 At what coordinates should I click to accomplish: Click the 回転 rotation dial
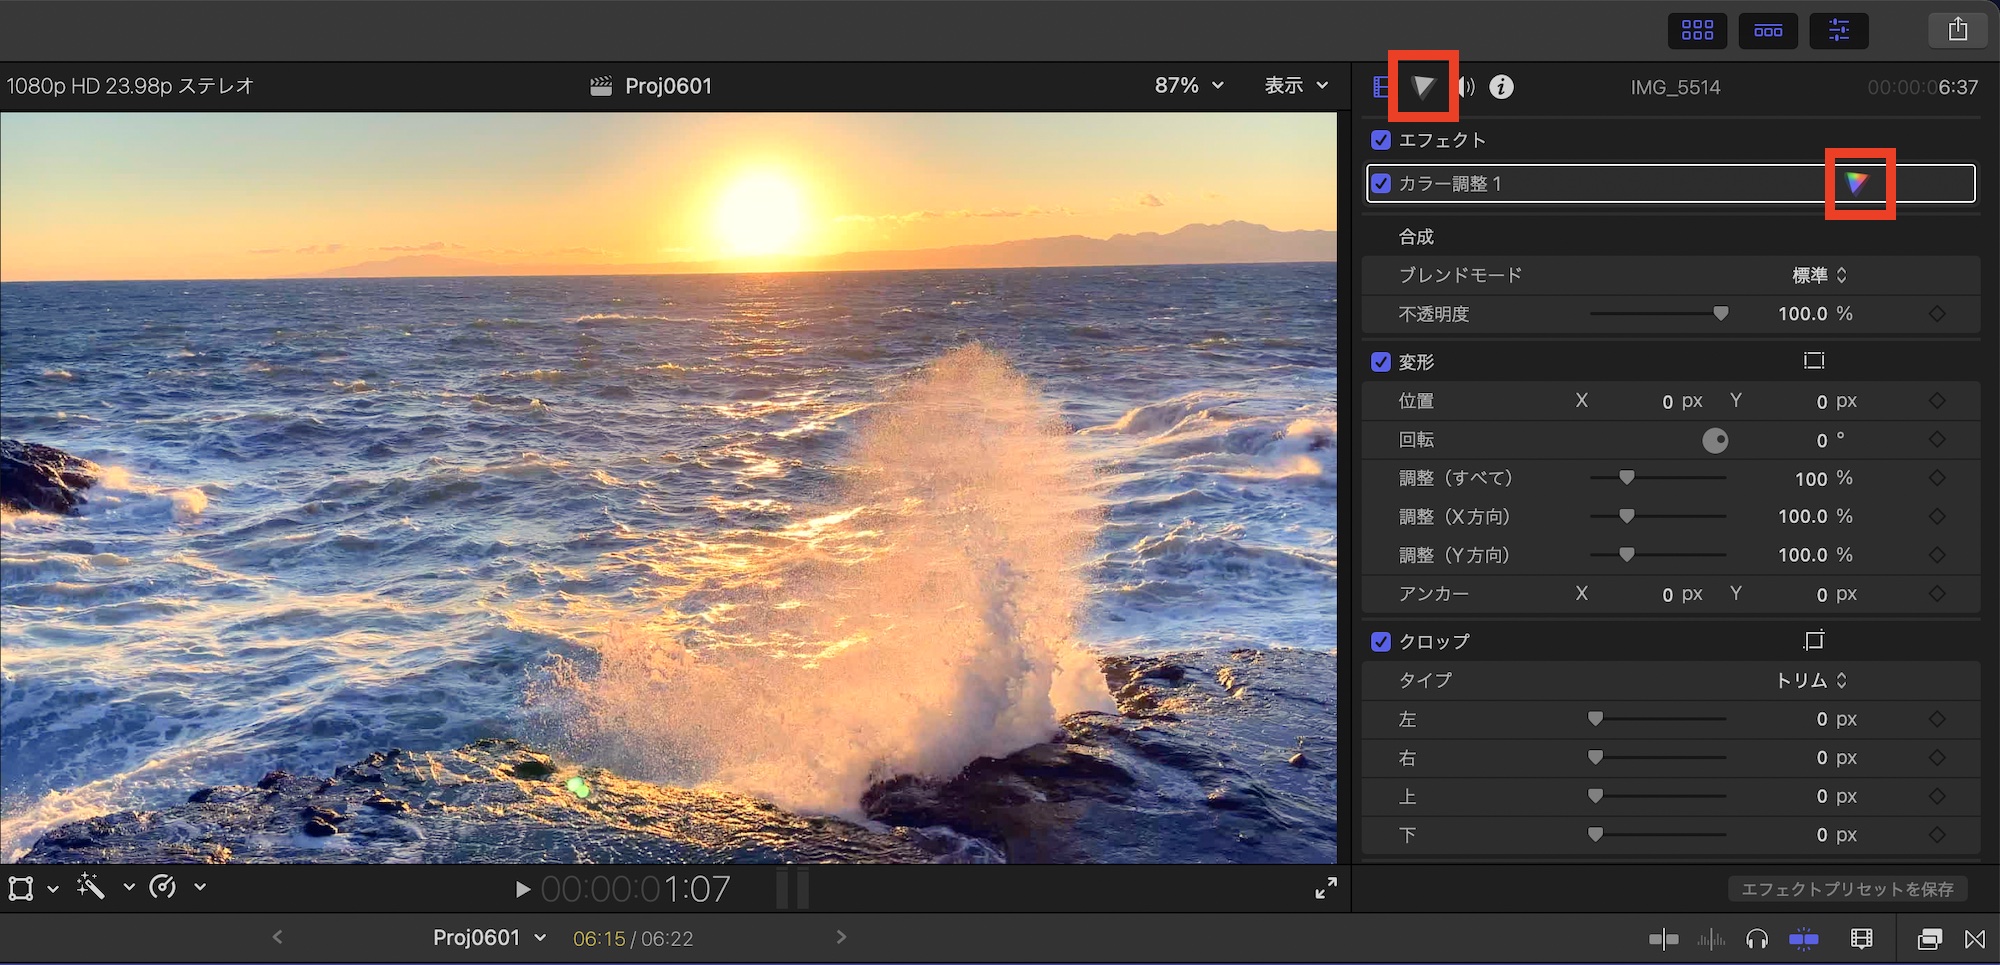coord(1715,440)
